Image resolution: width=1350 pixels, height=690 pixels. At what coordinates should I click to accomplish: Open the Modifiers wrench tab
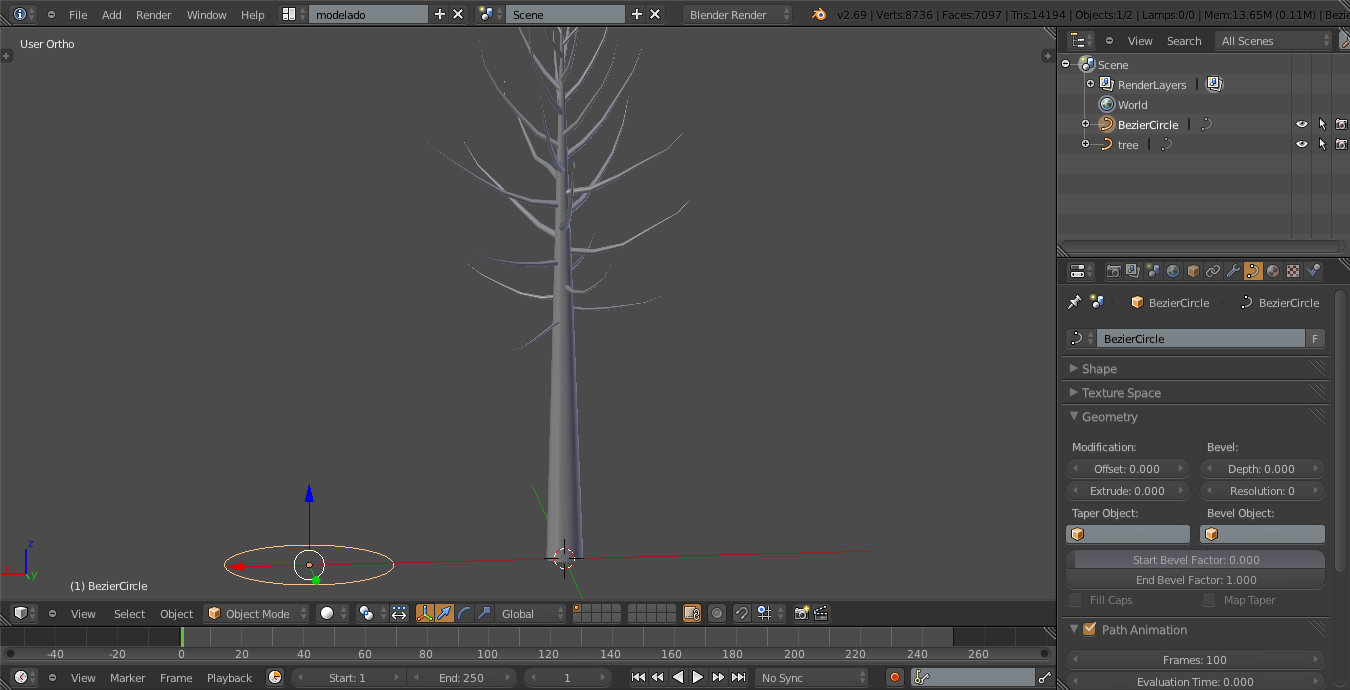pyautogui.click(x=1233, y=271)
